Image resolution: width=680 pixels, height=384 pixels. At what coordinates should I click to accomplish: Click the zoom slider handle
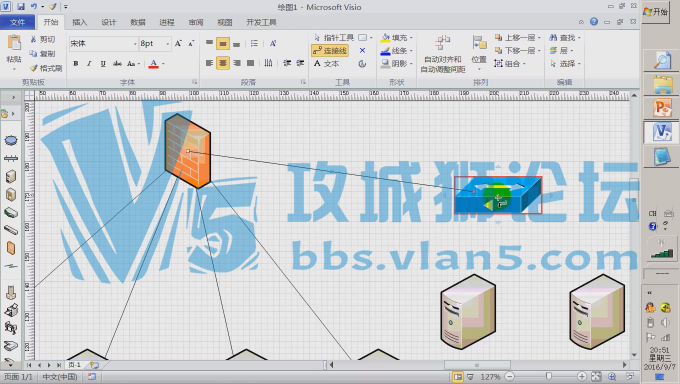(x=549, y=377)
